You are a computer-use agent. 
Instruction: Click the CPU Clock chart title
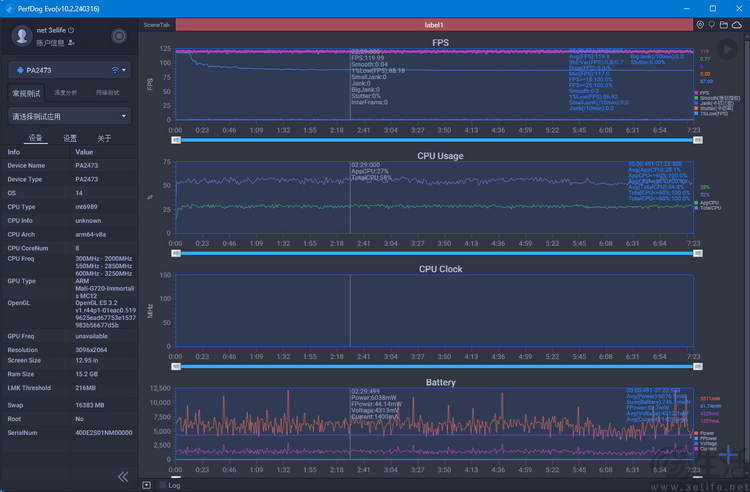pyautogui.click(x=441, y=269)
